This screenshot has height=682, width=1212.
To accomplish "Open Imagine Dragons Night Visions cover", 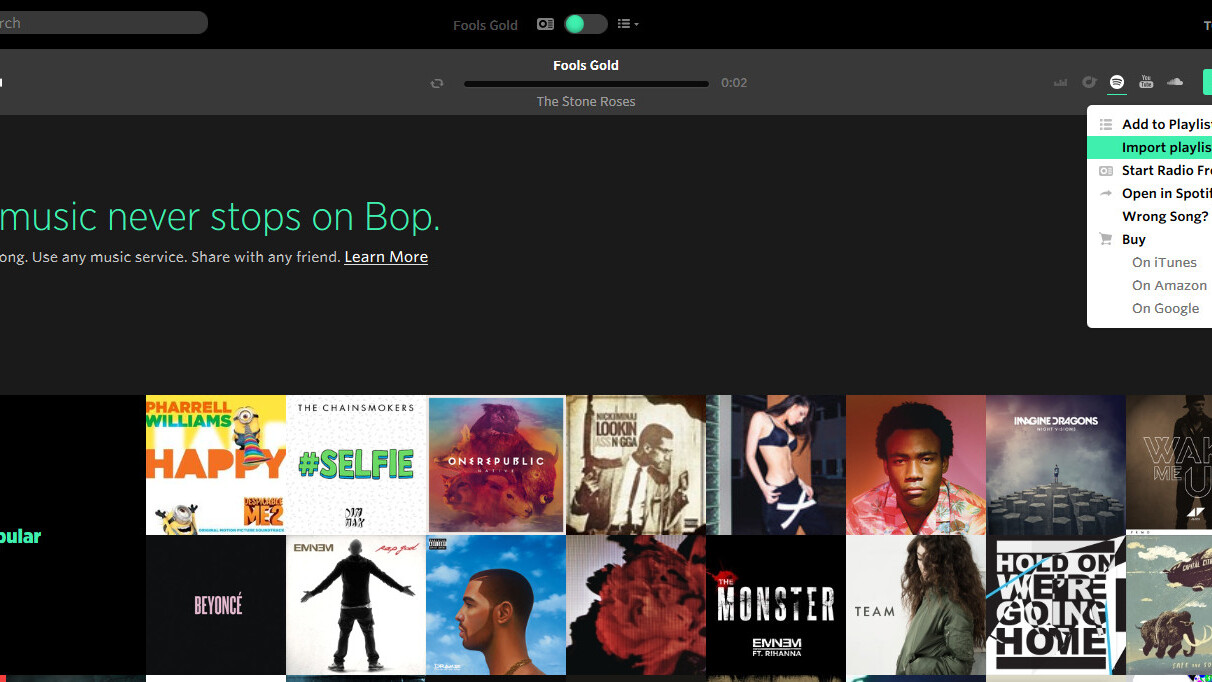I will (x=1056, y=465).
